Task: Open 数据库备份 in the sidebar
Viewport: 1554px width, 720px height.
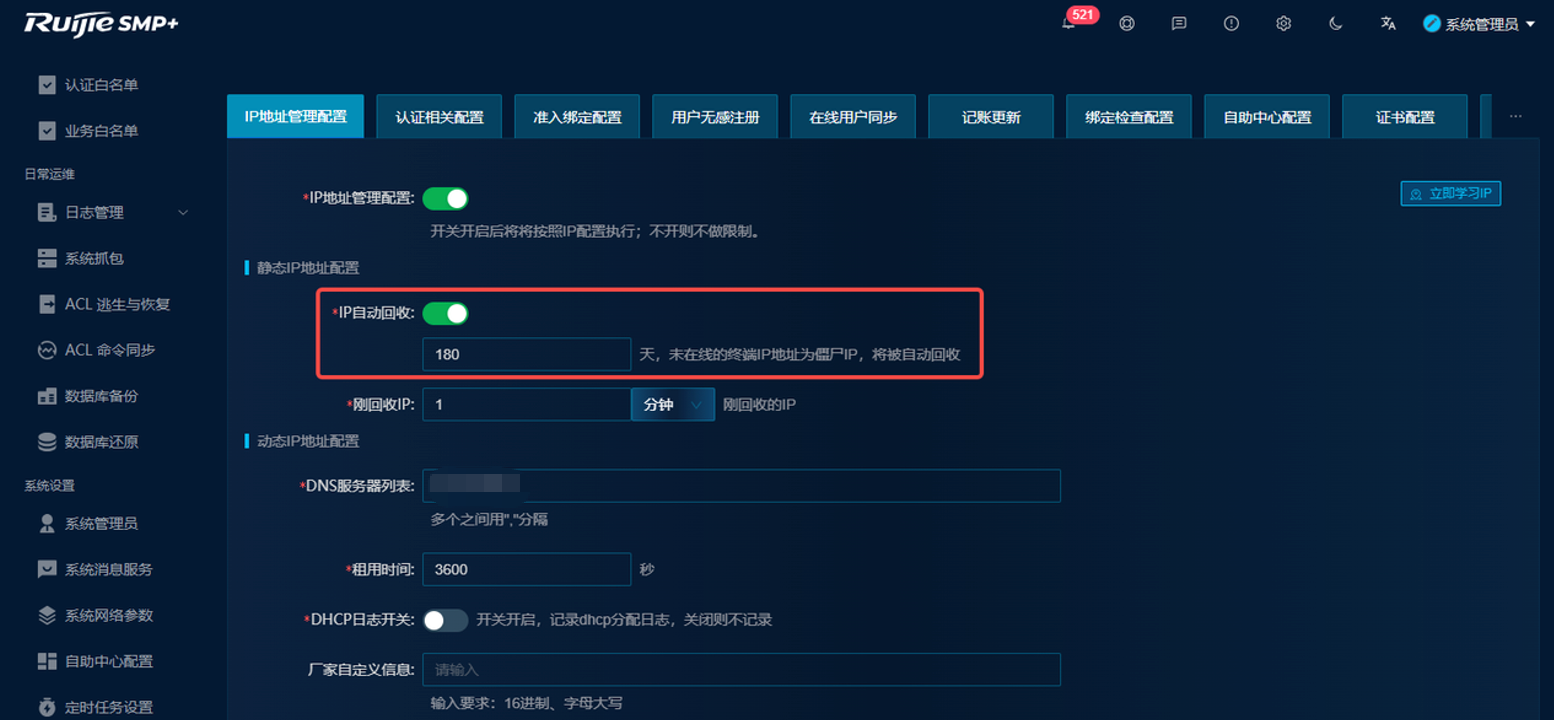Action: 101,396
